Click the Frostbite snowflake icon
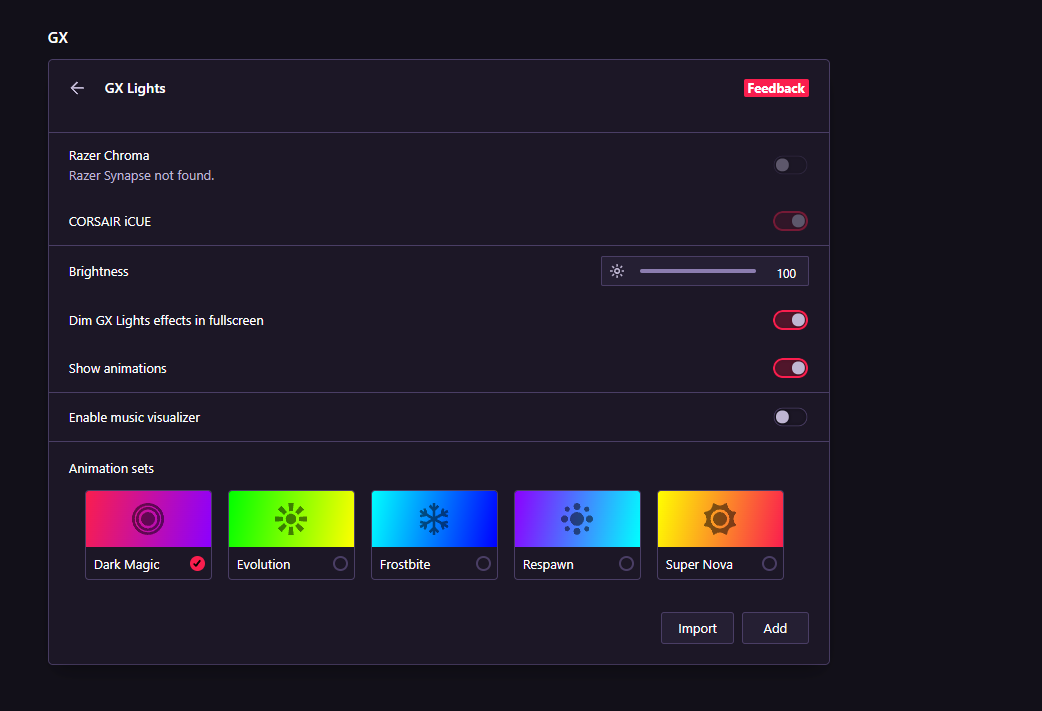Viewport: 1042px width, 711px height. (434, 519)
